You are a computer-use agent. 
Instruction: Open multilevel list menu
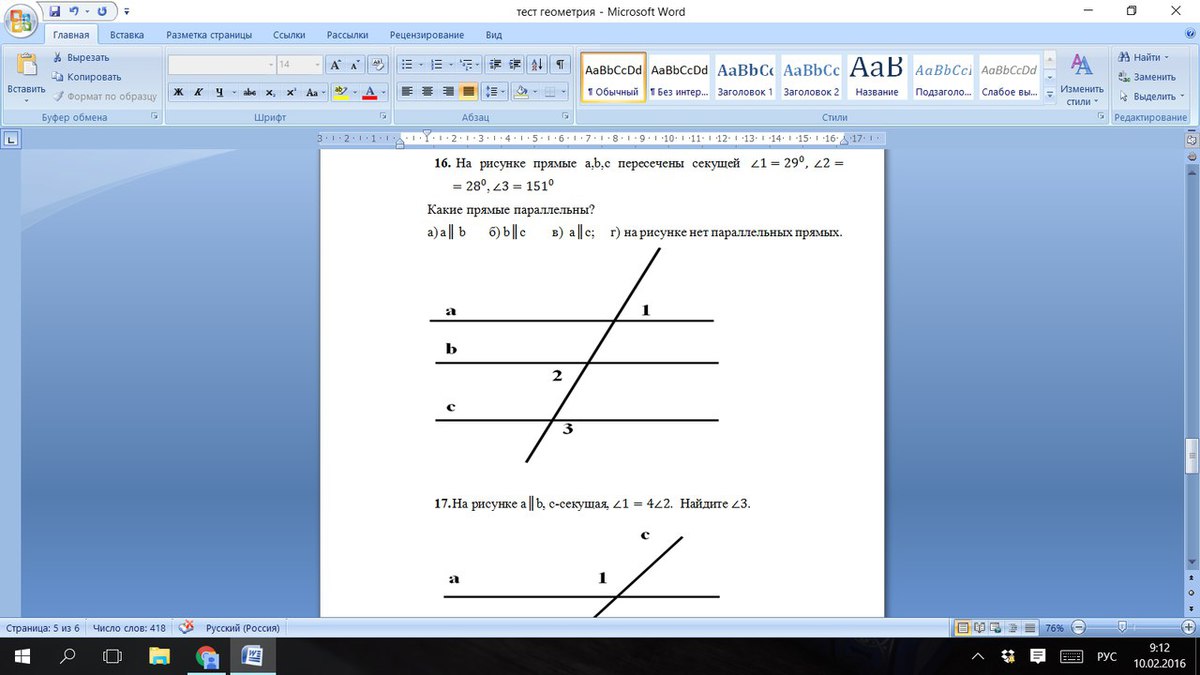(x=467, y=64)
